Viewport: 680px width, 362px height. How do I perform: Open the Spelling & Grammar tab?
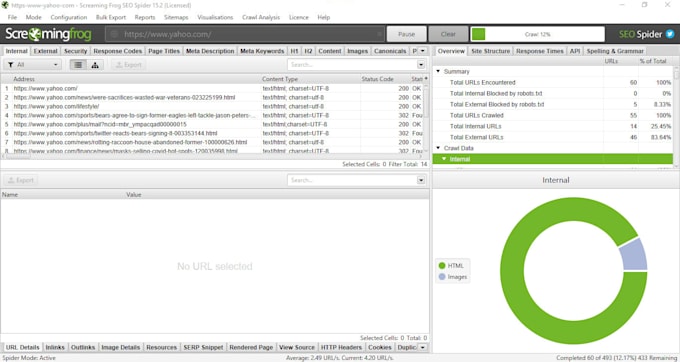(615, 51)
